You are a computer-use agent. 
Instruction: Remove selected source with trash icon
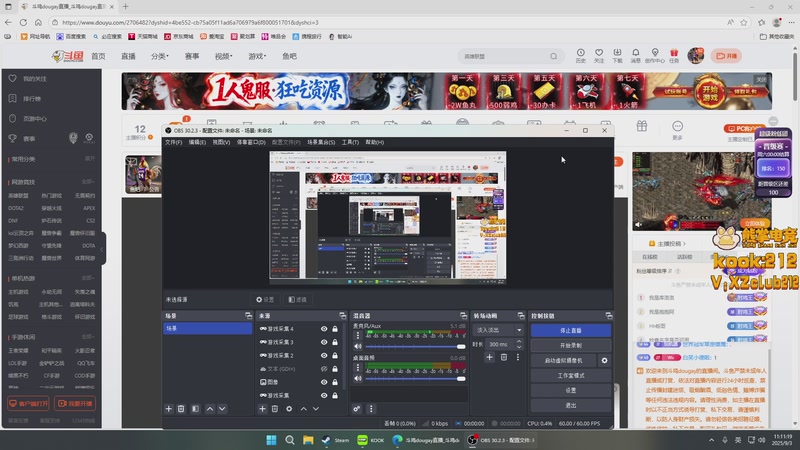(x=275, y=409)
